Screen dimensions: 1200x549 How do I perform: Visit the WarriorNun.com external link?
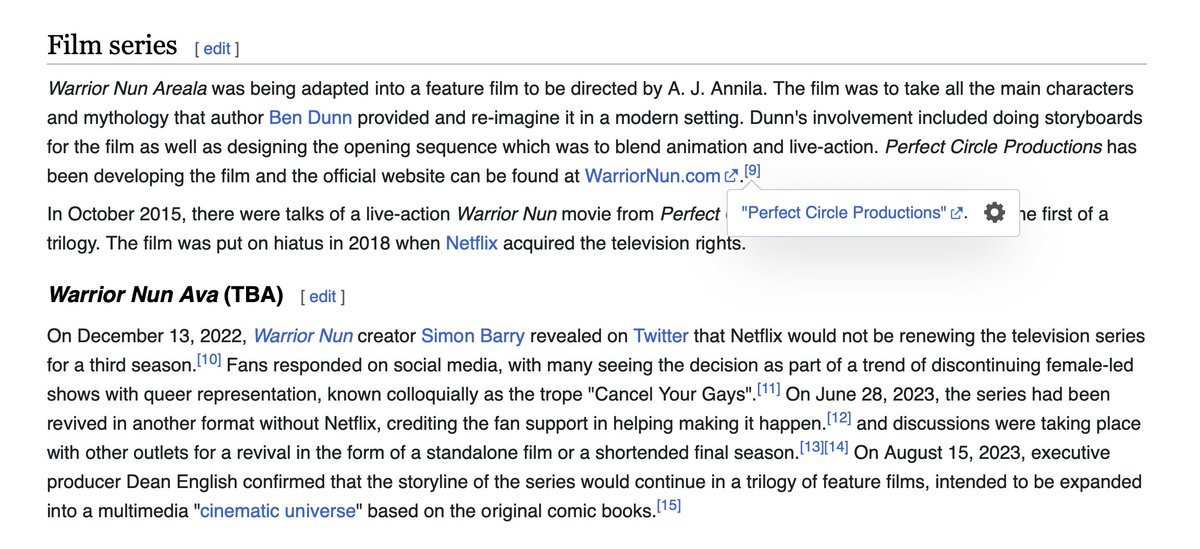pyautogui.click(x=652, y=176)
